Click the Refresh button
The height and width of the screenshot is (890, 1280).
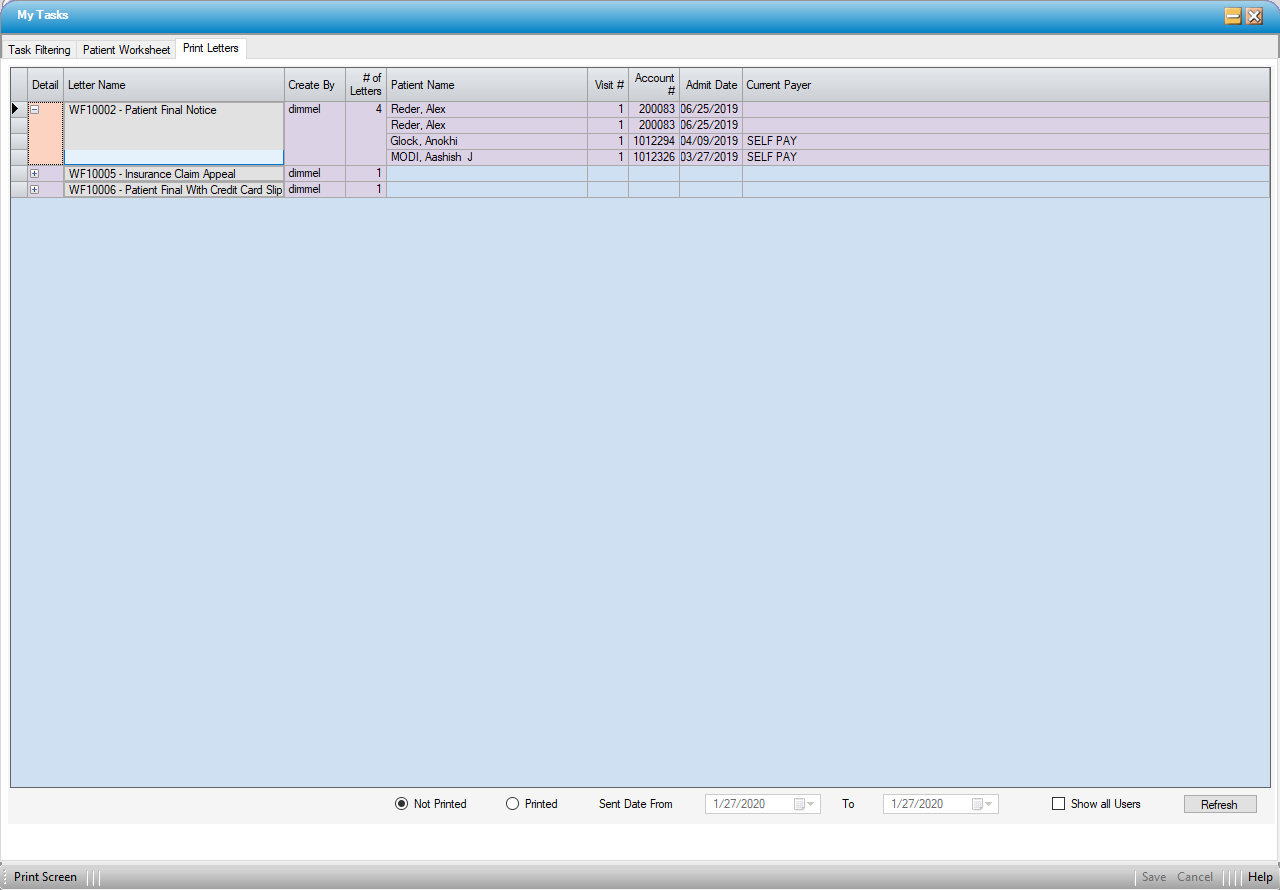[1219, 804]
